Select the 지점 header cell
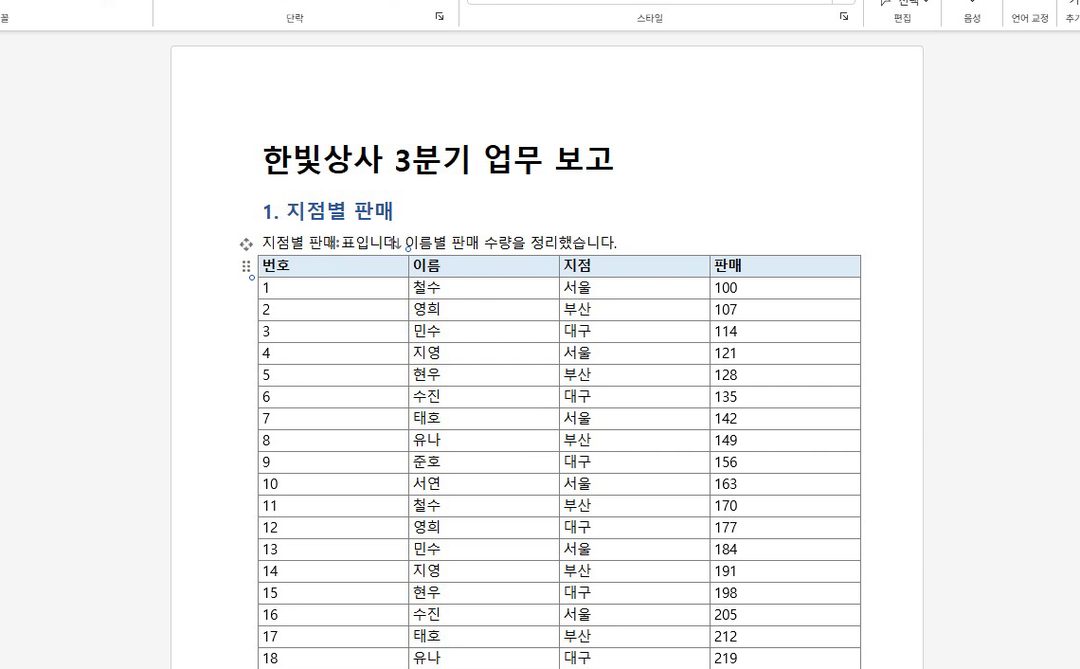Screen dimensions: 1080x669 634,266
